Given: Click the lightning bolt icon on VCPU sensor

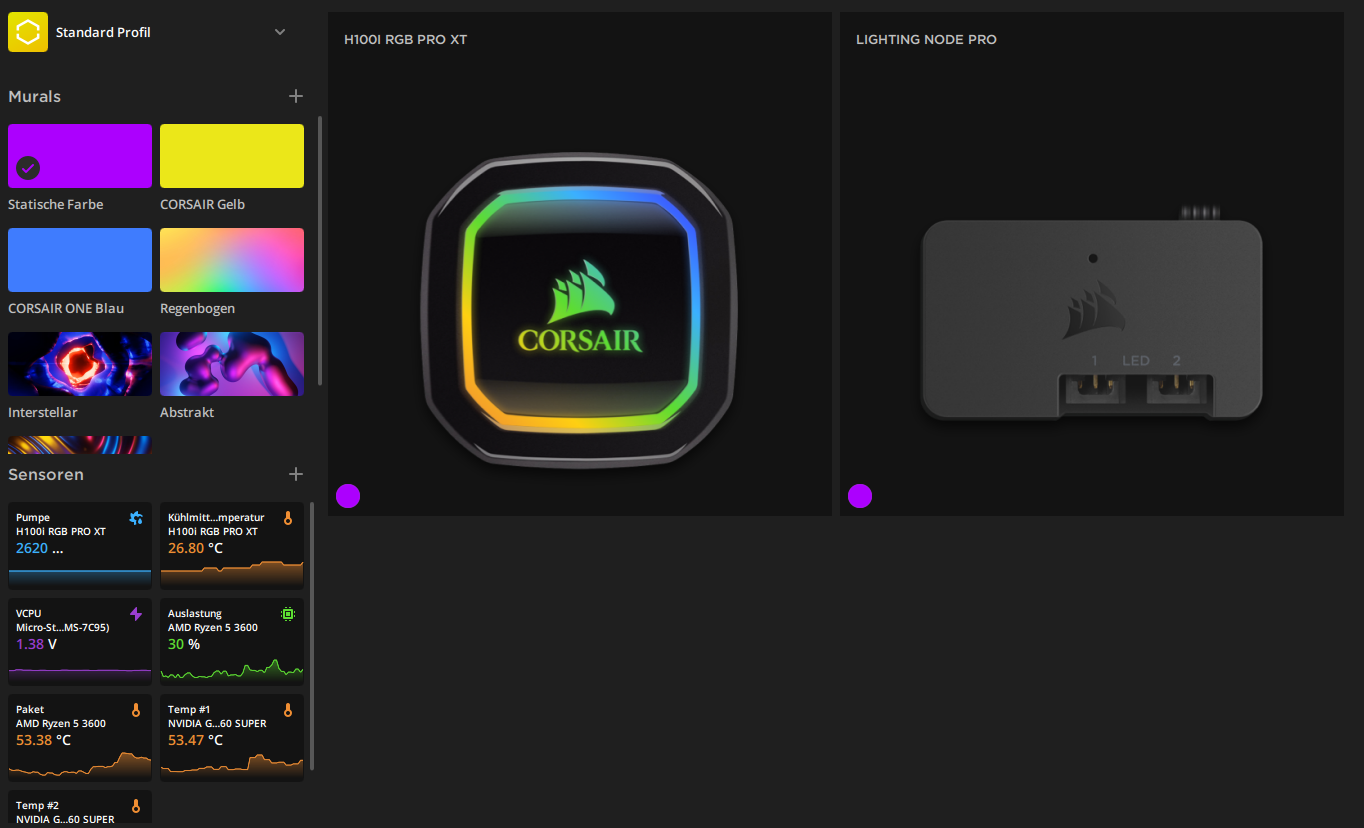Looking at the screenshot, I should tap(136, 614).
